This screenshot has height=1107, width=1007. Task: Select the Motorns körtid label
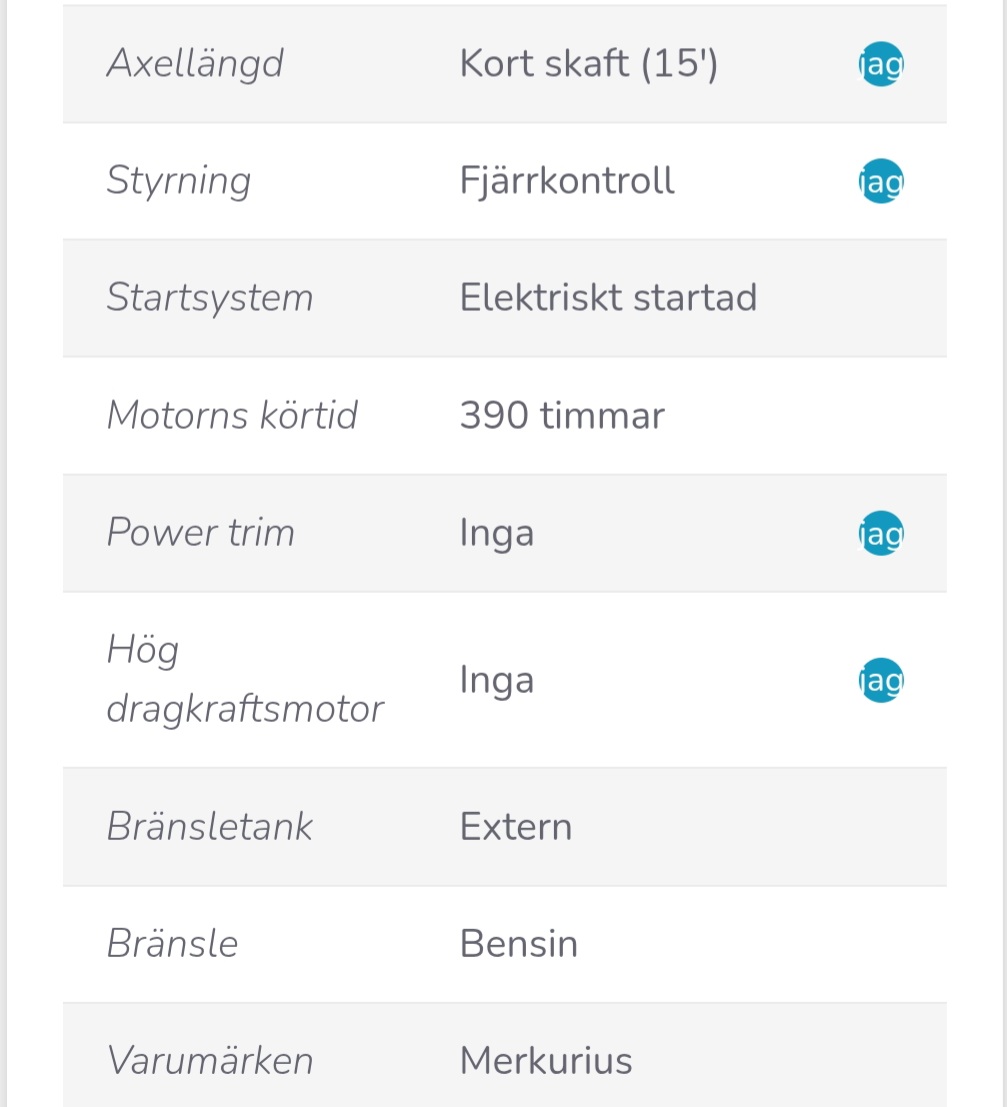click(x=232, y=415)
